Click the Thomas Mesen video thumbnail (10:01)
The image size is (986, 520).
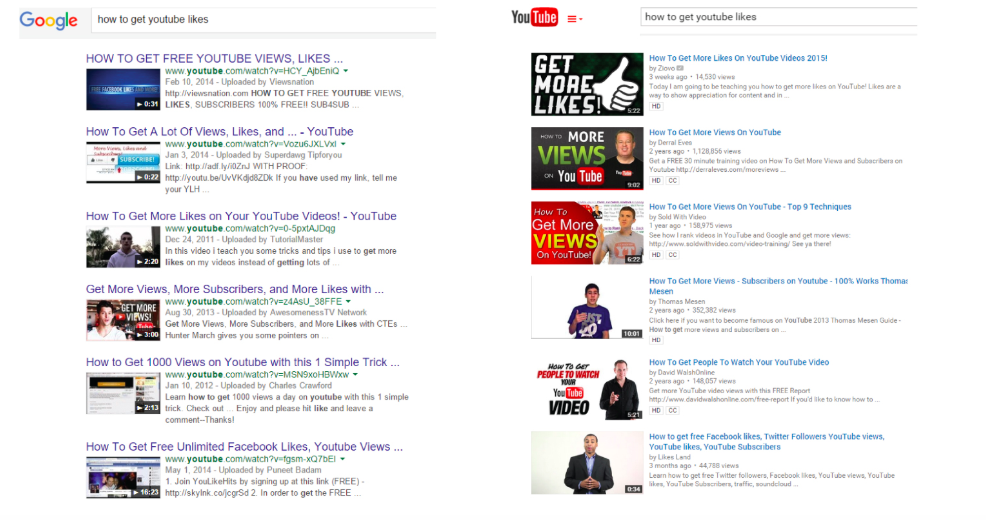587,307
